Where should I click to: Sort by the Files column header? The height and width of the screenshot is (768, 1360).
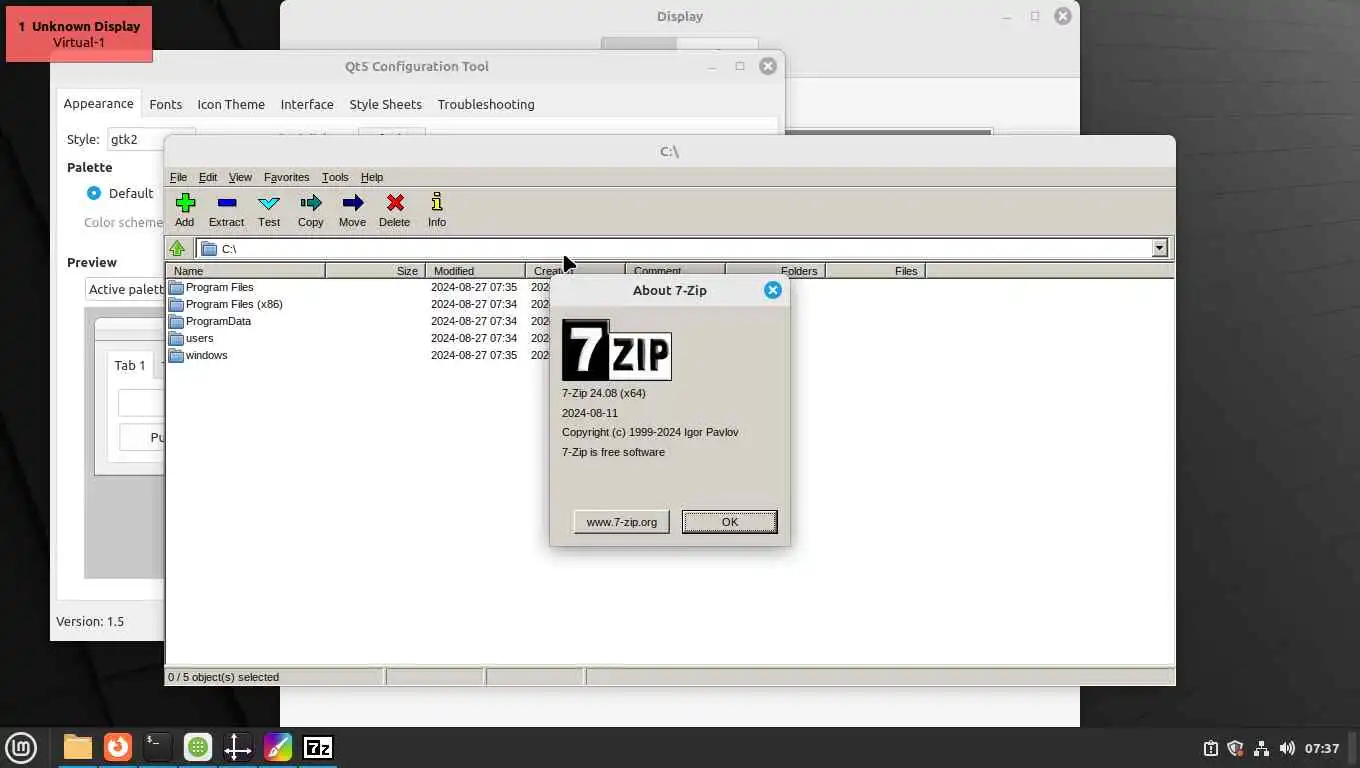click(x=876, y=271)
